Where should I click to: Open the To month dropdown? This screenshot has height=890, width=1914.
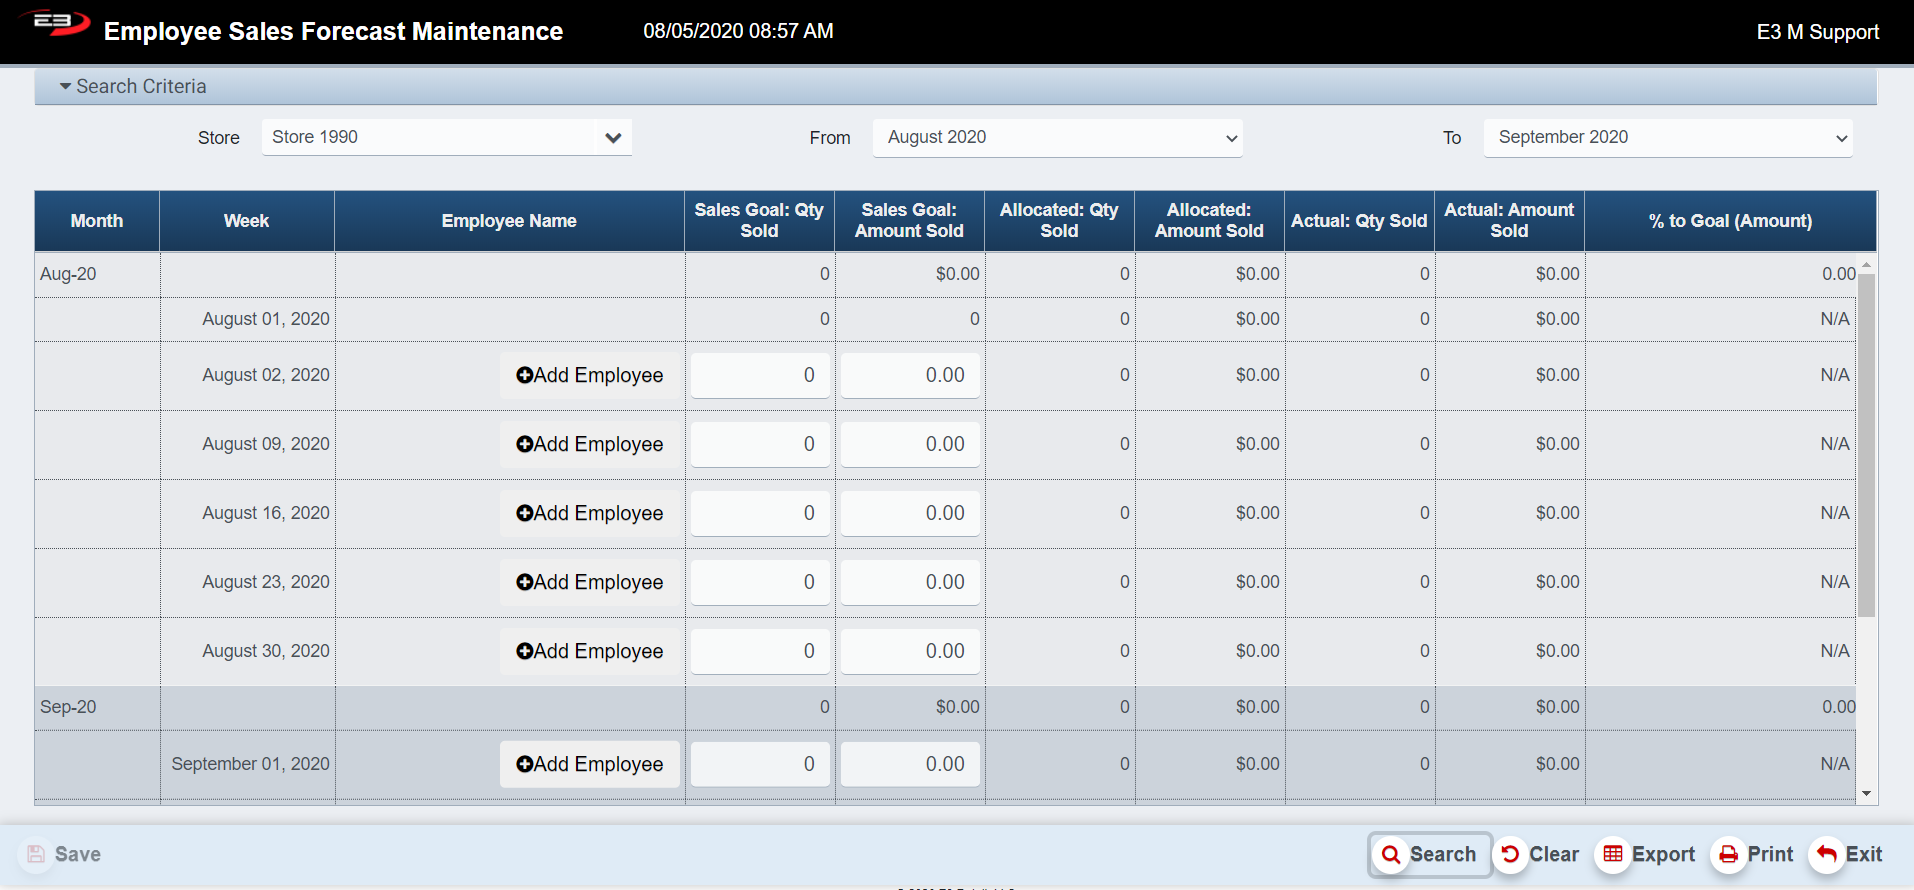[1667, 138]
